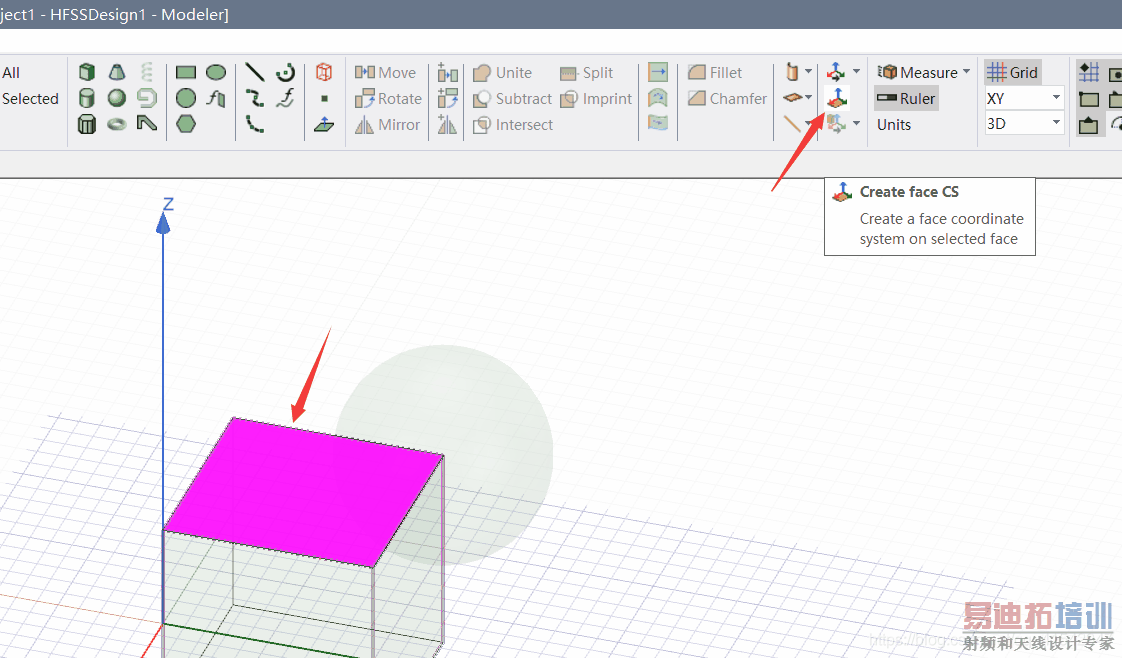Select the Draw helix tool
1122x658 pixels.
147,72
